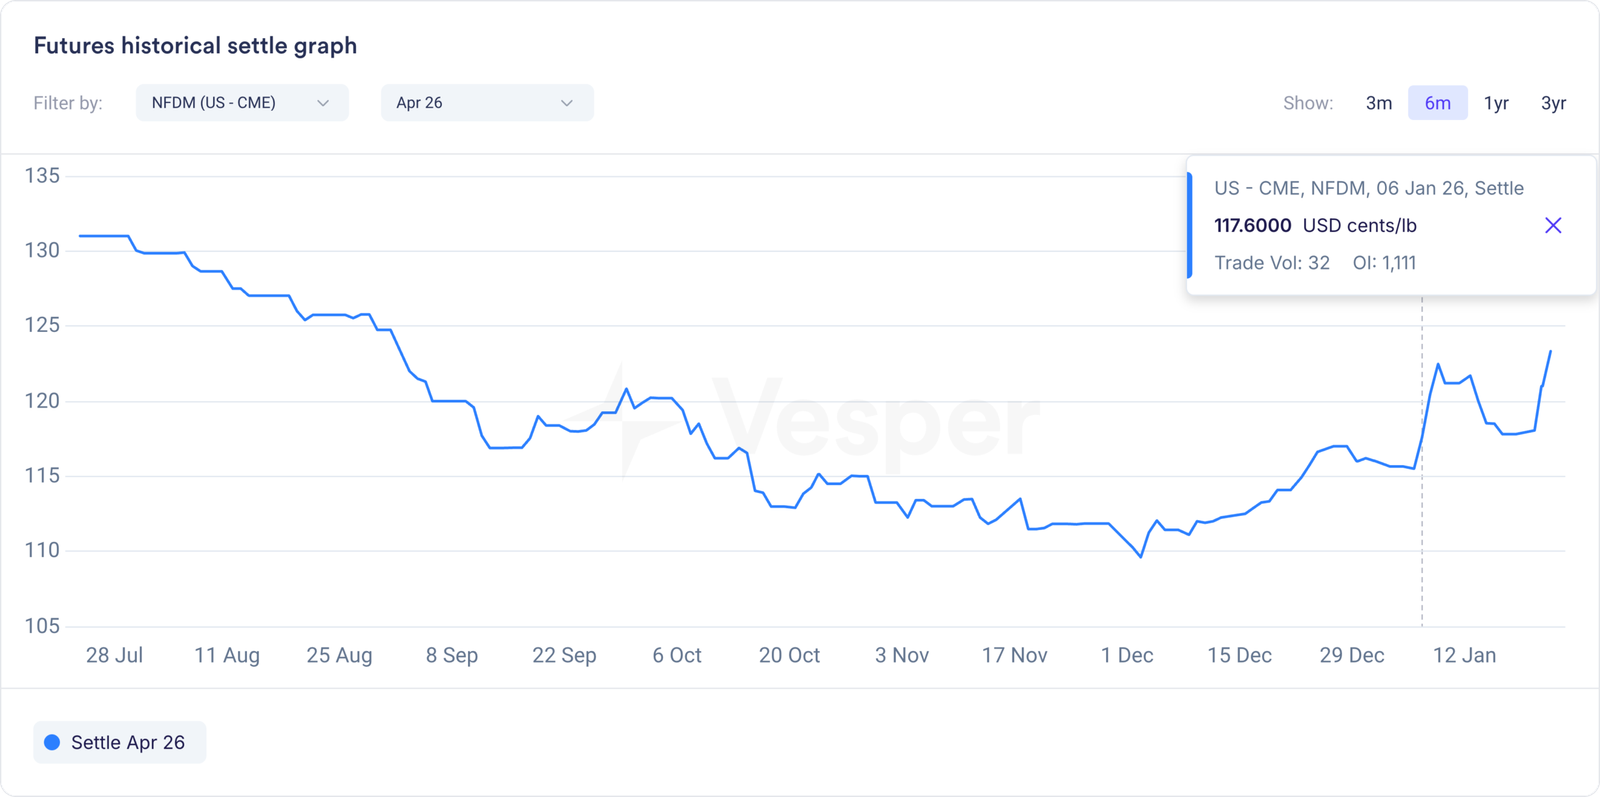Click the 28 Jul x-axis label
Image resolution: width=1600 pixels, height=797 pixels.
coord(114,655)
